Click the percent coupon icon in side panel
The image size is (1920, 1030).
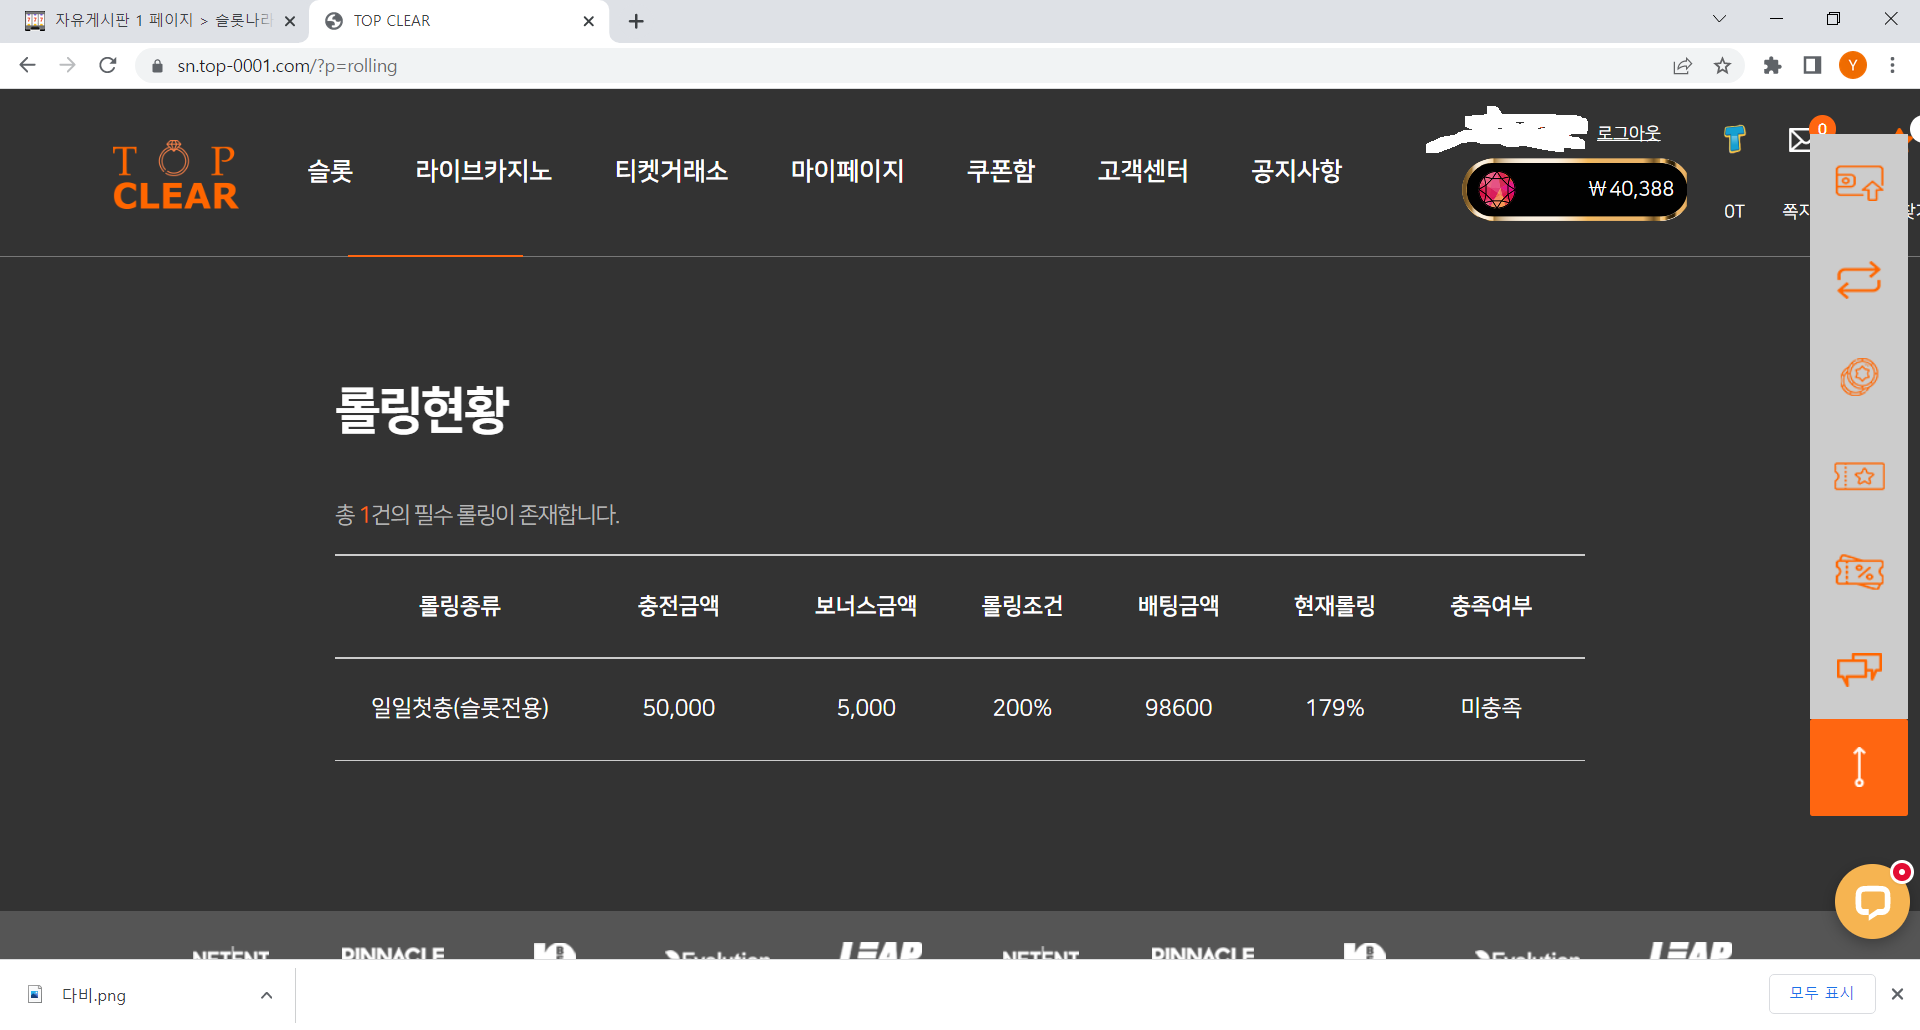pyautogui.click(x=1859, y=572)
